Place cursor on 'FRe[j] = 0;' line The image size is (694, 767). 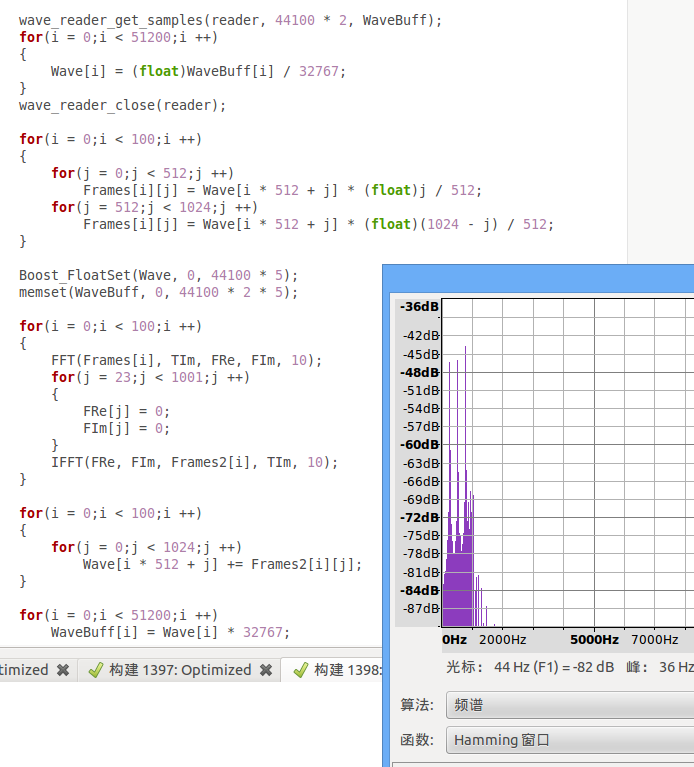click(x=126, y=411)
